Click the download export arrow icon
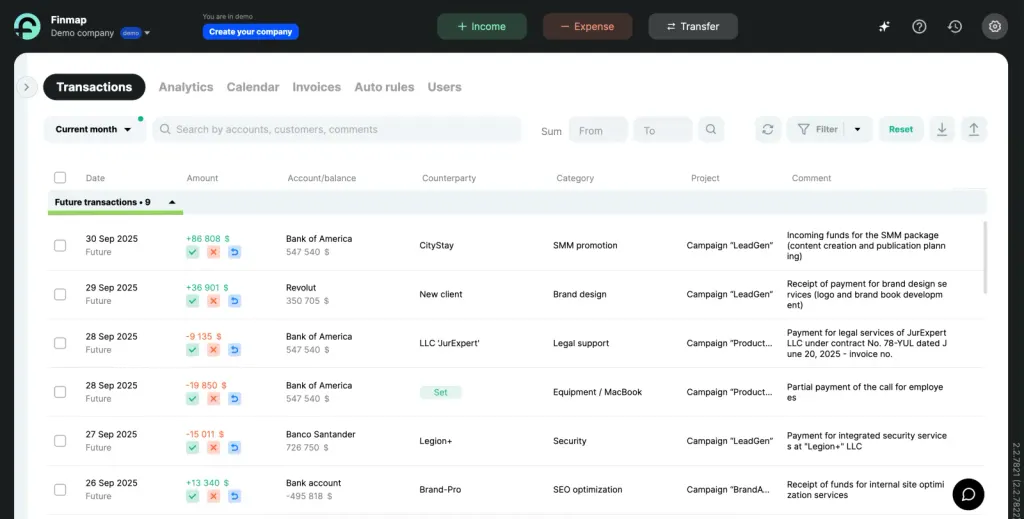This screenshot has height=519, width=1024. 942,129
